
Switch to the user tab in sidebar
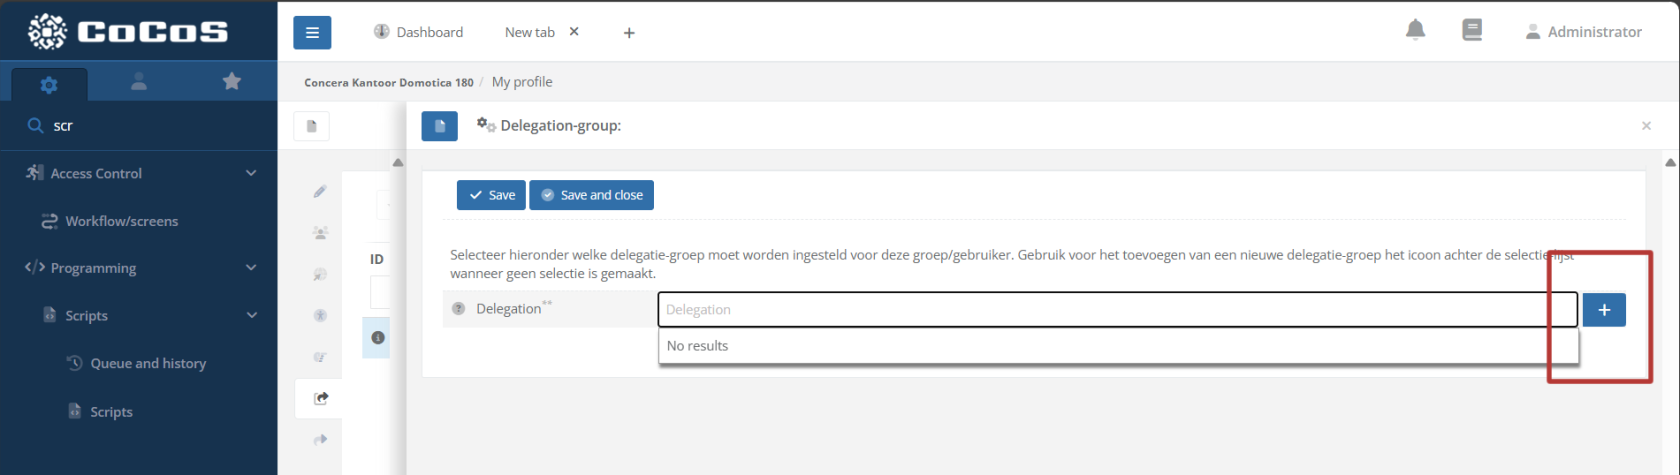pos(139,82)
